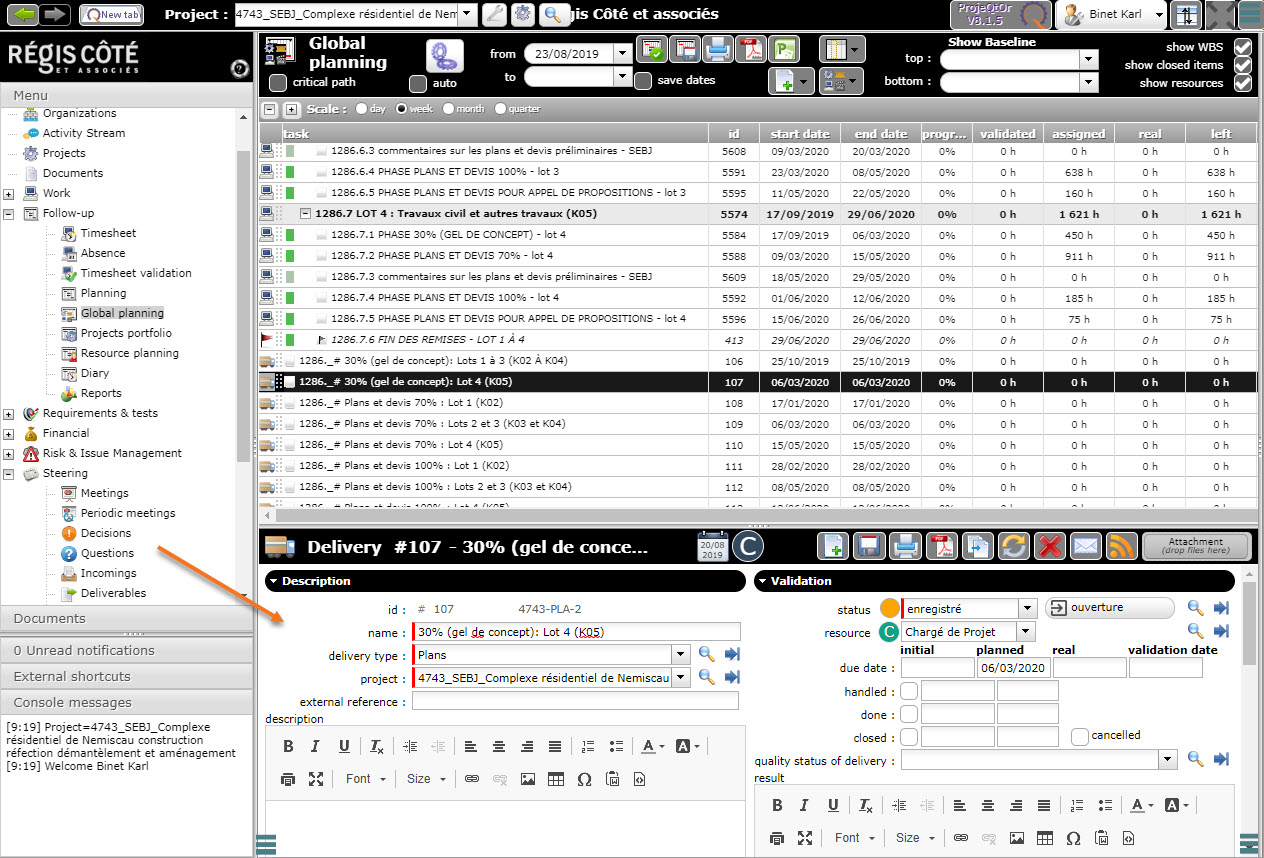Save the delivery using the floppy disk icon
This screenshot has height=858, width=1264.
(870, 547)
